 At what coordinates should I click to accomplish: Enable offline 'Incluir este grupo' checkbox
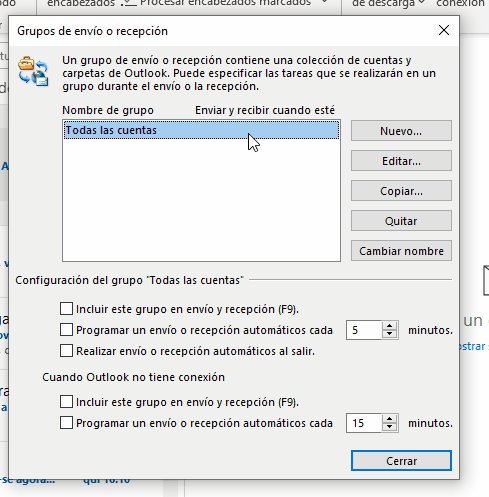tap(66, 402)
